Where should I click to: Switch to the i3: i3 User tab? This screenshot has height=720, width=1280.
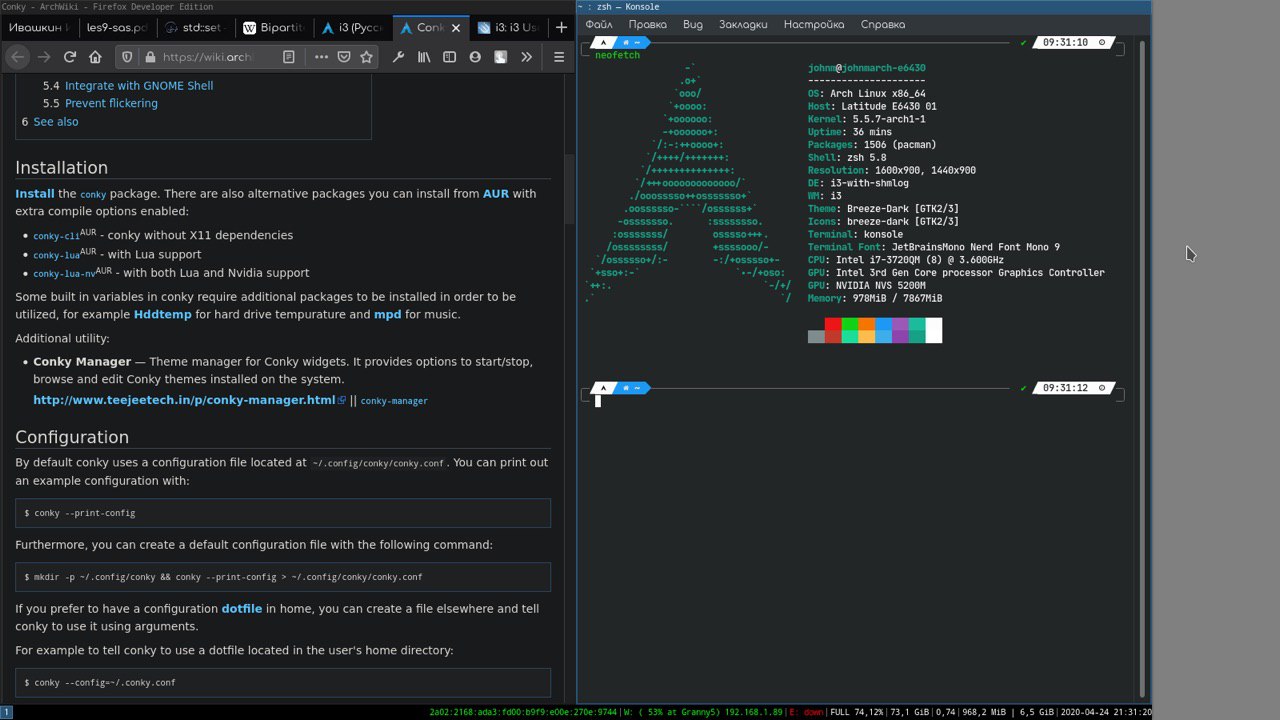click(x=509, y=27)
